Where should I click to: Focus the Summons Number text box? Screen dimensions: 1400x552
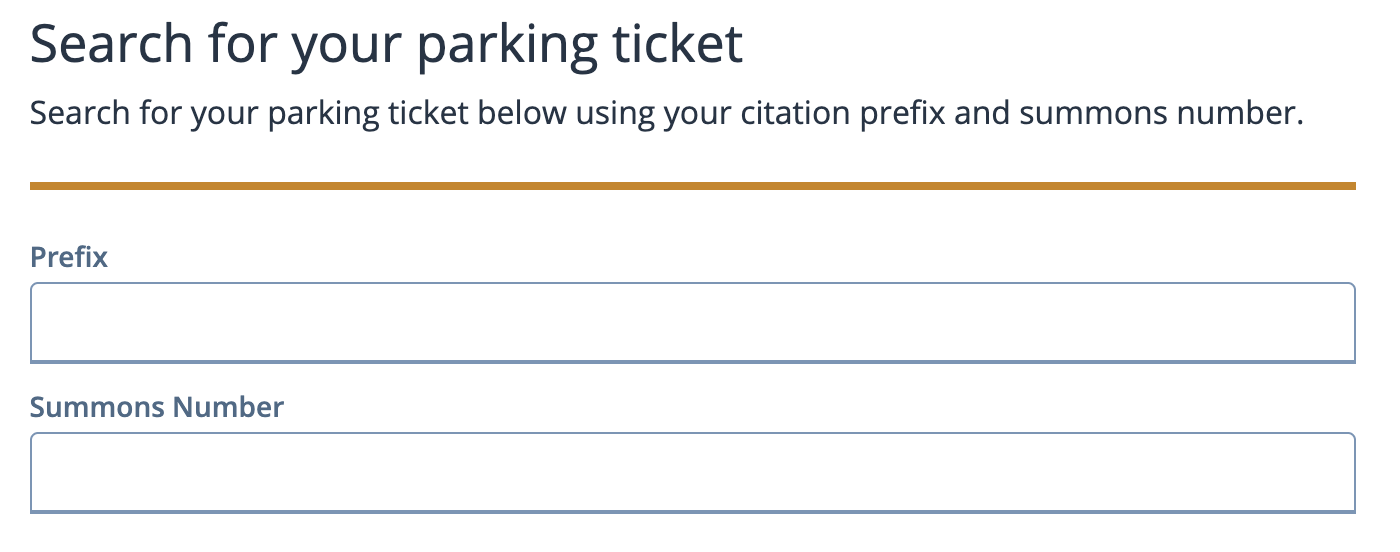pyautogui.click(x=692, y=472)
